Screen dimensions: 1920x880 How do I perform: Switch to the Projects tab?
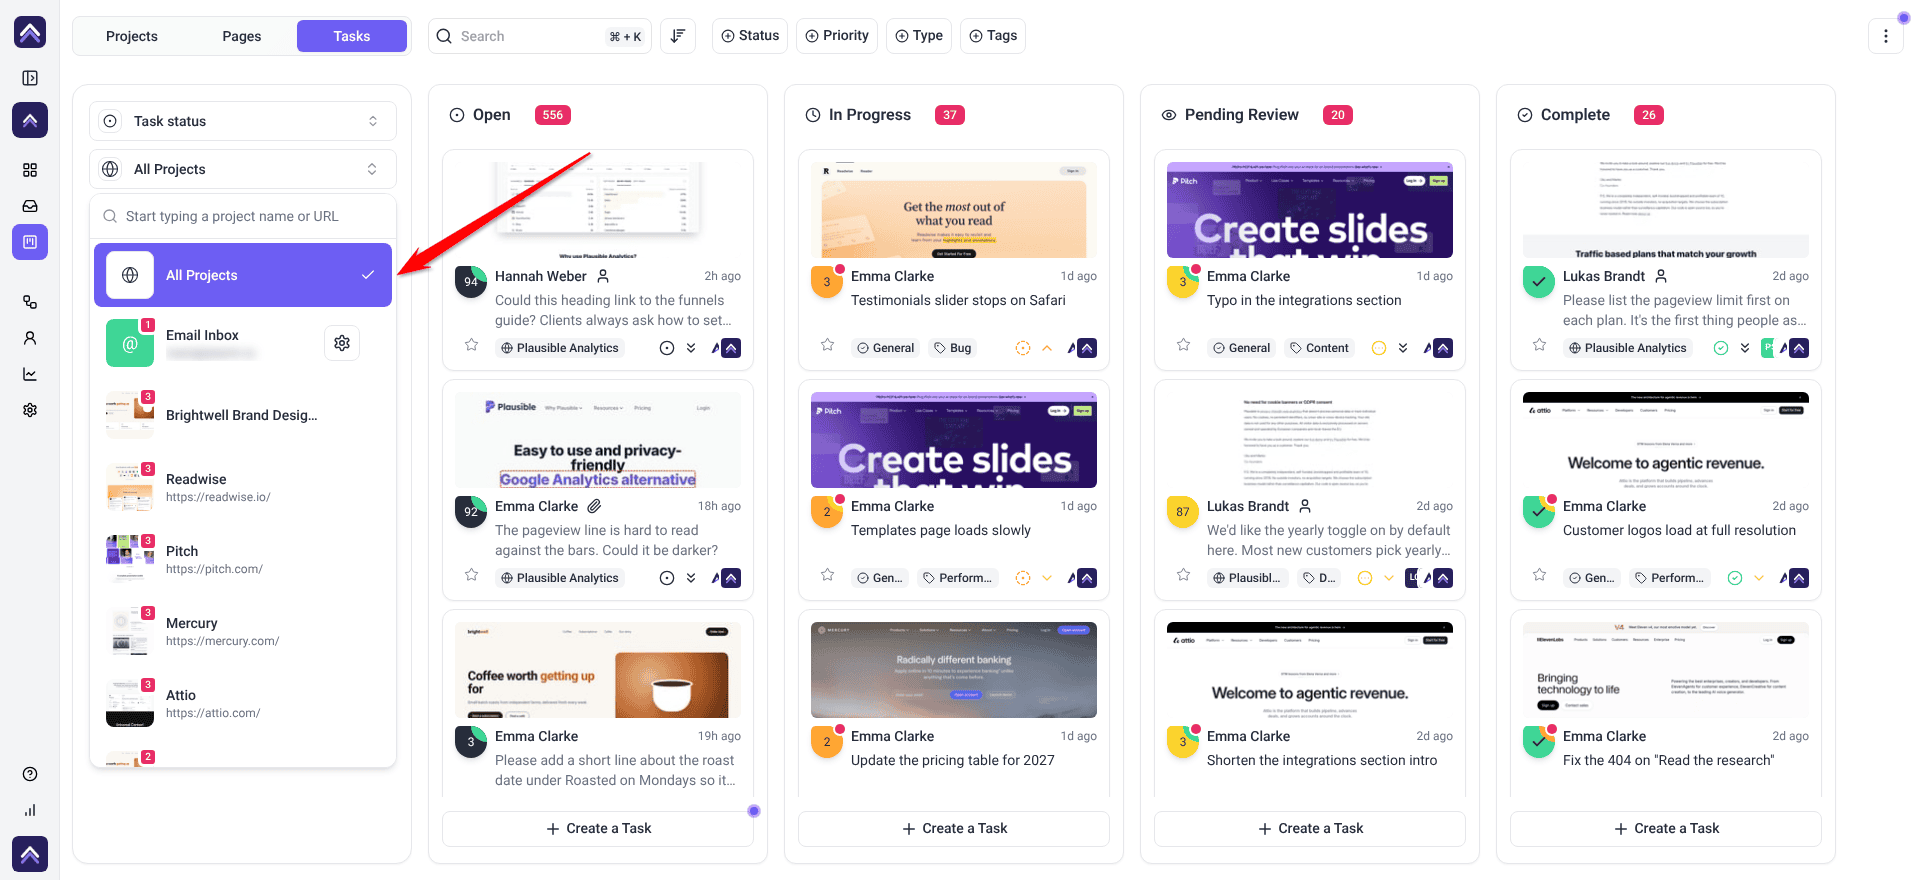tap(132, 36)
